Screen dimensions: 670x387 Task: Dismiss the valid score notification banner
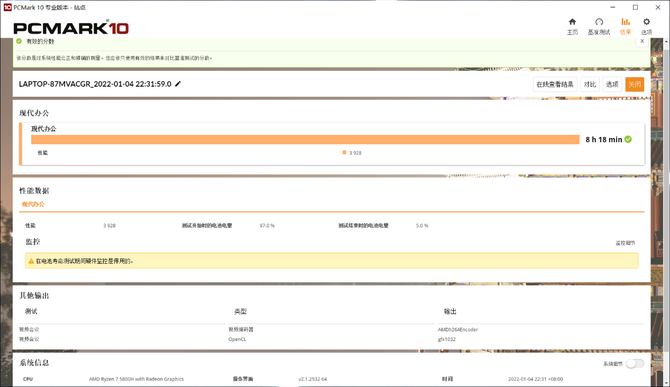pos(642,41)
